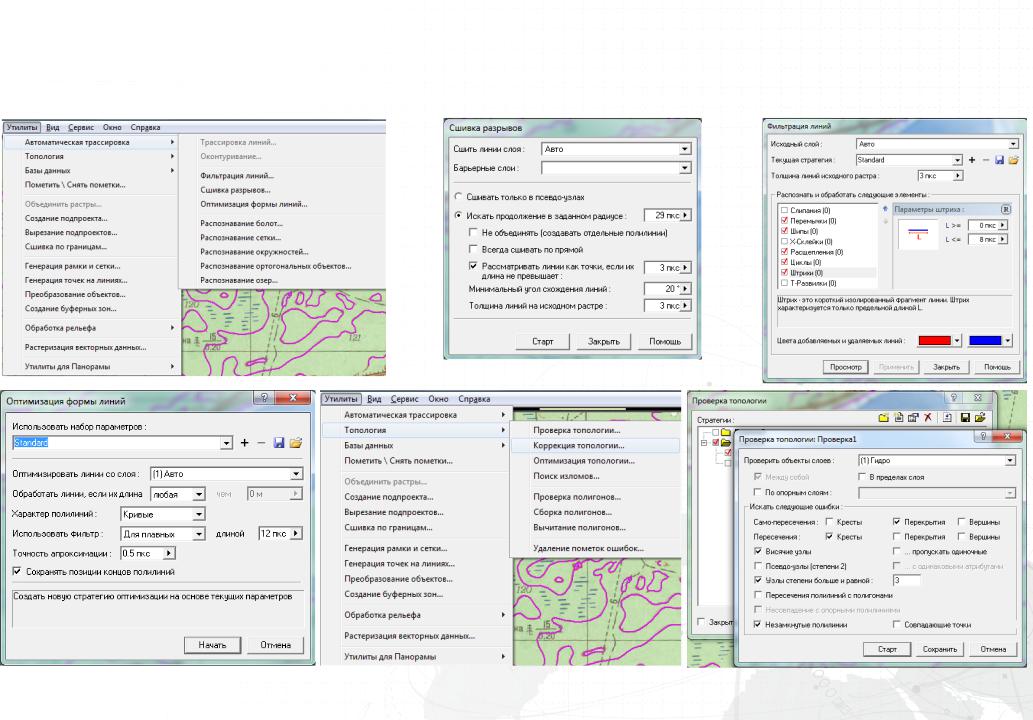Image resolution: width=1033 pixels, height=720 pixels.
Task: Toggle Висячие узлы checkbox
Action: 758,551
